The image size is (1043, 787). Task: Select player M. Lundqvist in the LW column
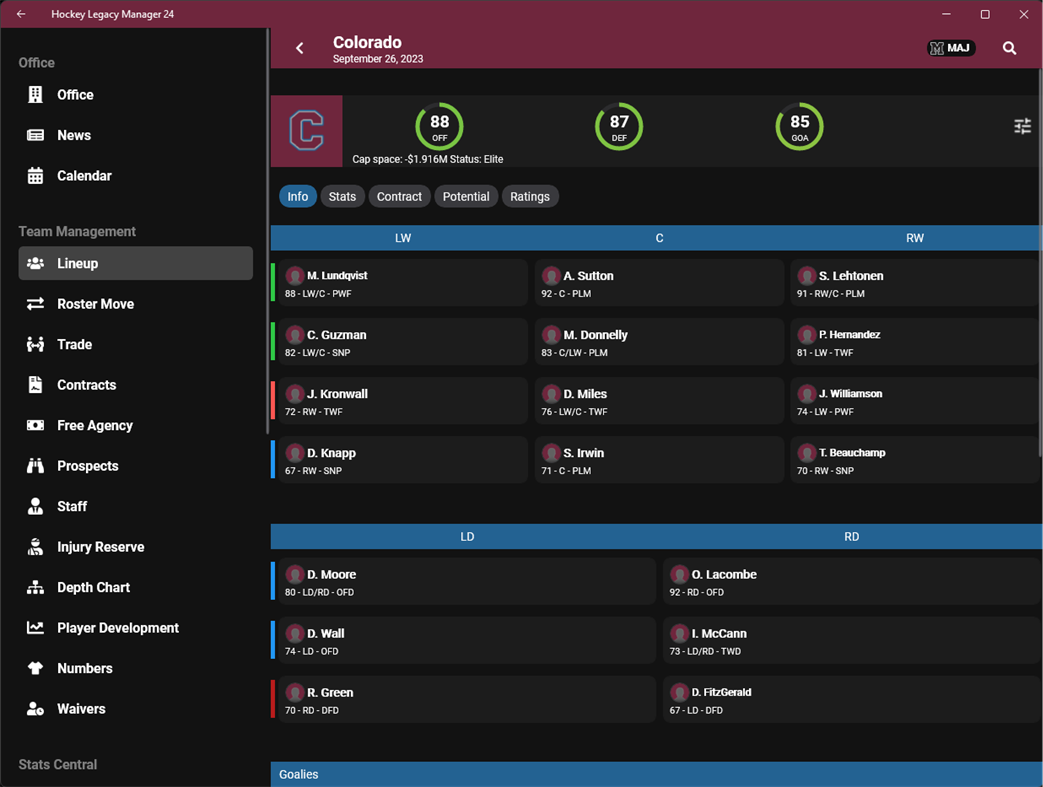(x=400, y=283)
